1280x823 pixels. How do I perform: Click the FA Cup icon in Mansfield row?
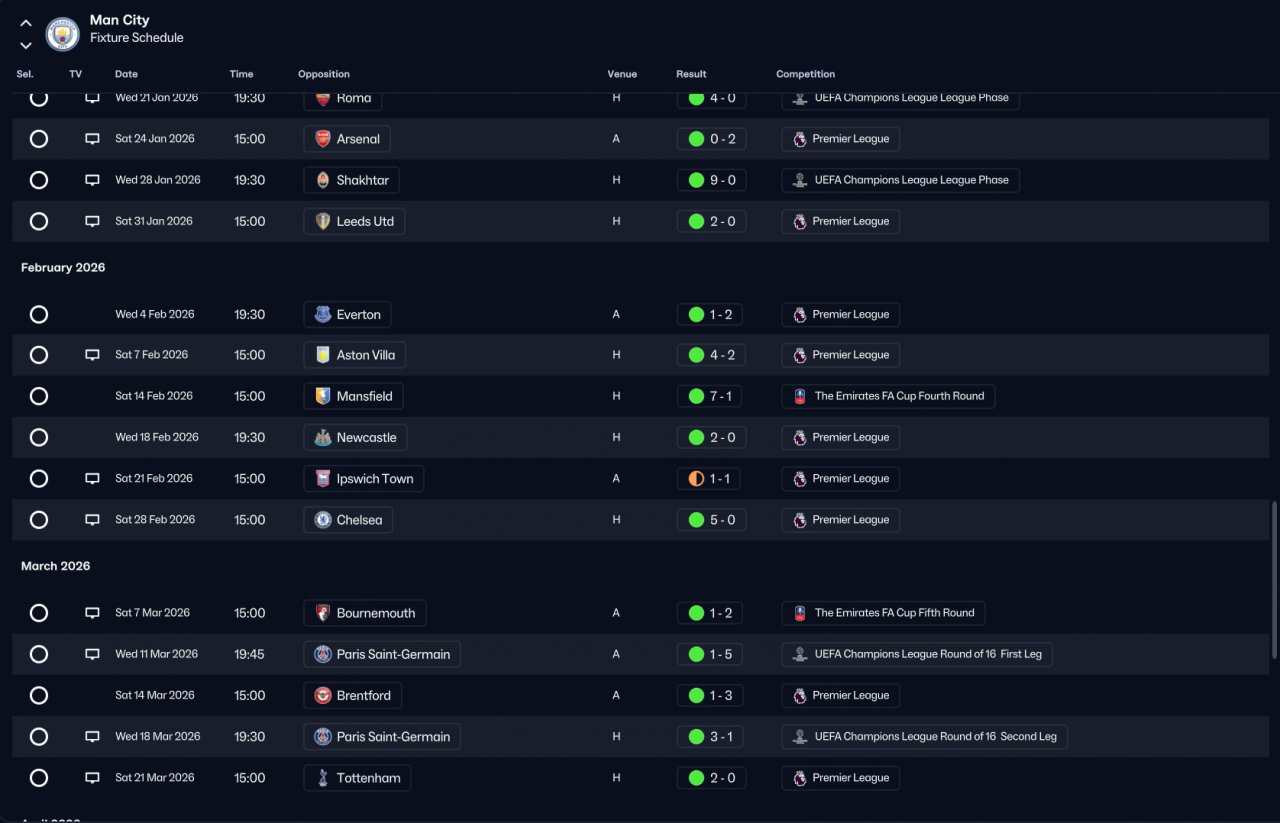799,396
